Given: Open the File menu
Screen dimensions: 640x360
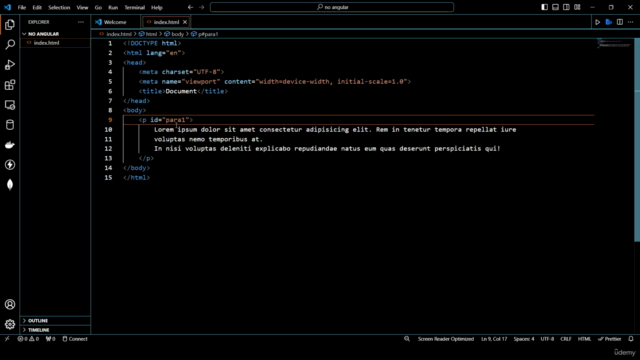Looking at the screenshot, I should click(22, 7).
